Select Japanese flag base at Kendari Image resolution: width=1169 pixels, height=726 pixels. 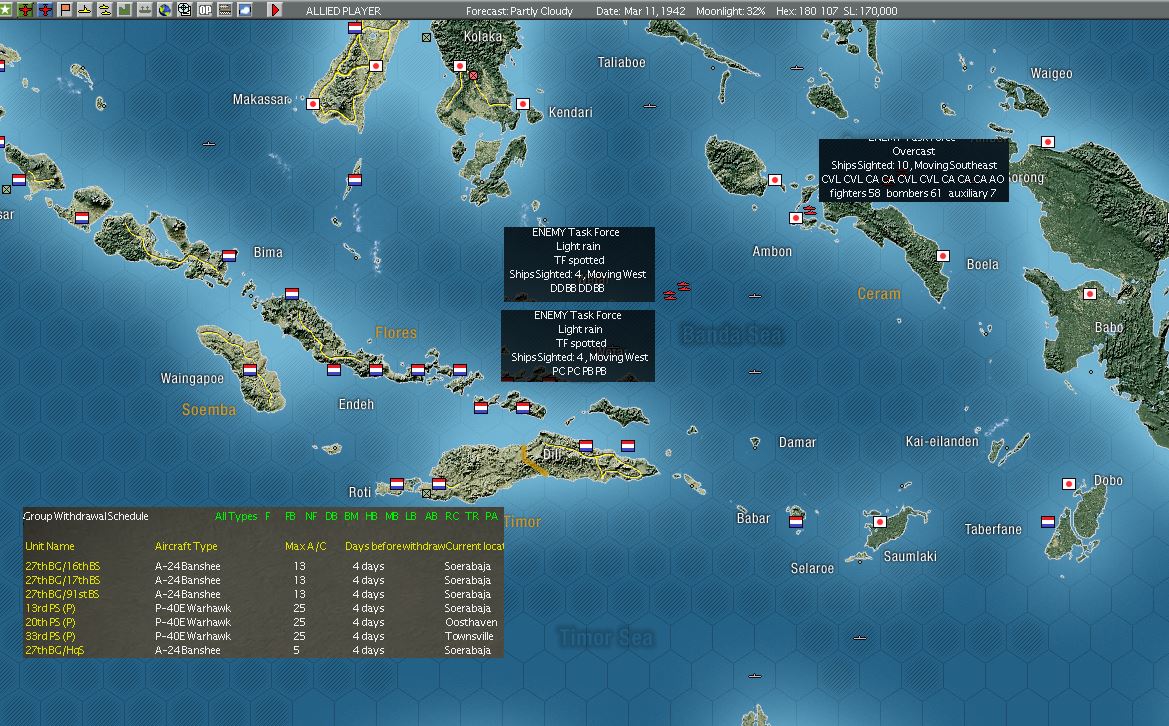tap(523, 104)
